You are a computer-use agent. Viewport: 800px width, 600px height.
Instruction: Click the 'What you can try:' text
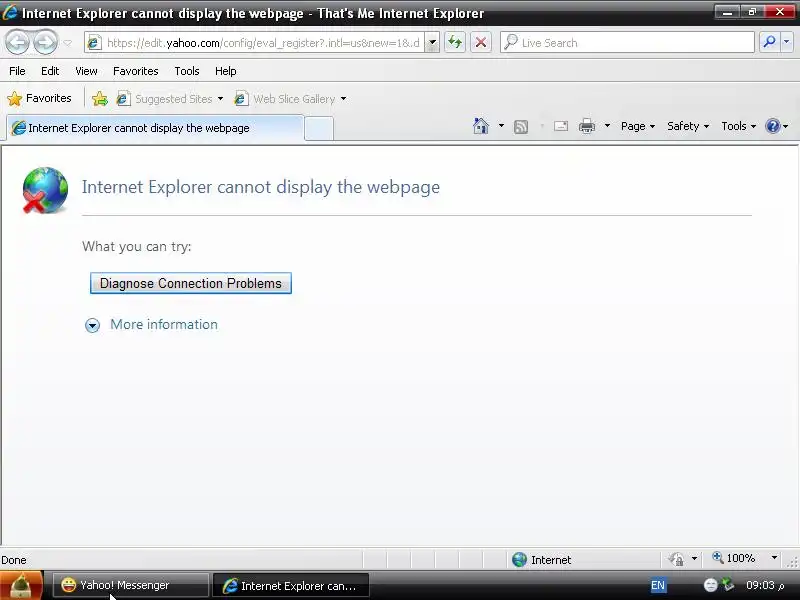[x=137, y=246]
